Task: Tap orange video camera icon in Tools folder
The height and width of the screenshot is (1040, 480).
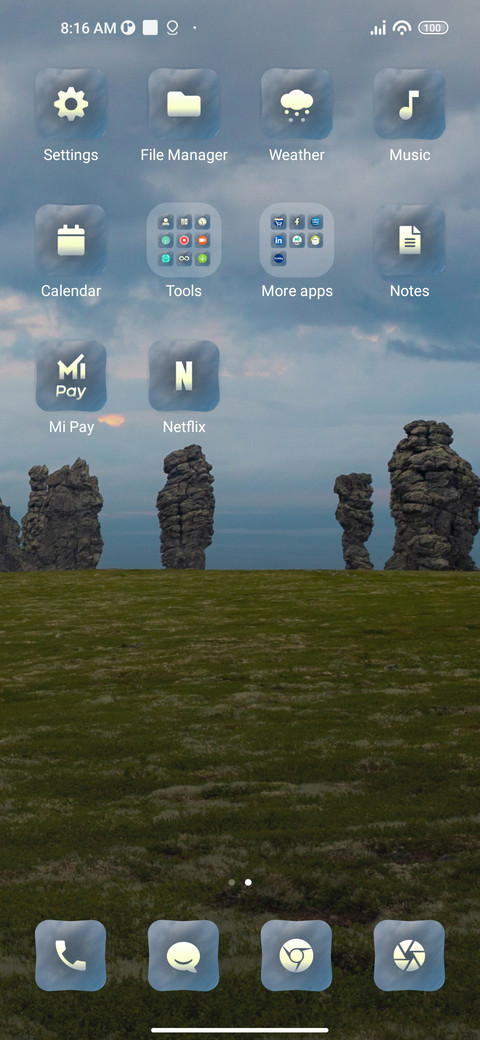Action: 202,240
